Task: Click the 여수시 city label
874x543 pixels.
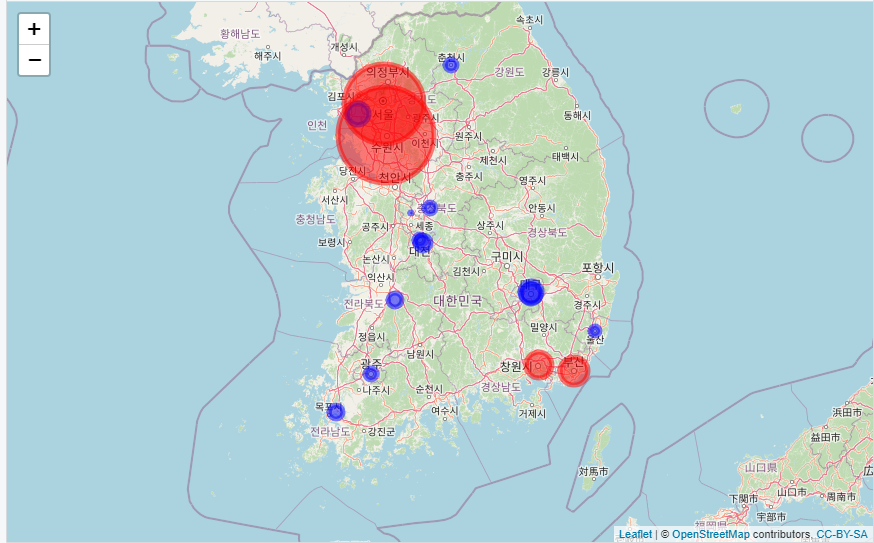Action: (444, 411)
